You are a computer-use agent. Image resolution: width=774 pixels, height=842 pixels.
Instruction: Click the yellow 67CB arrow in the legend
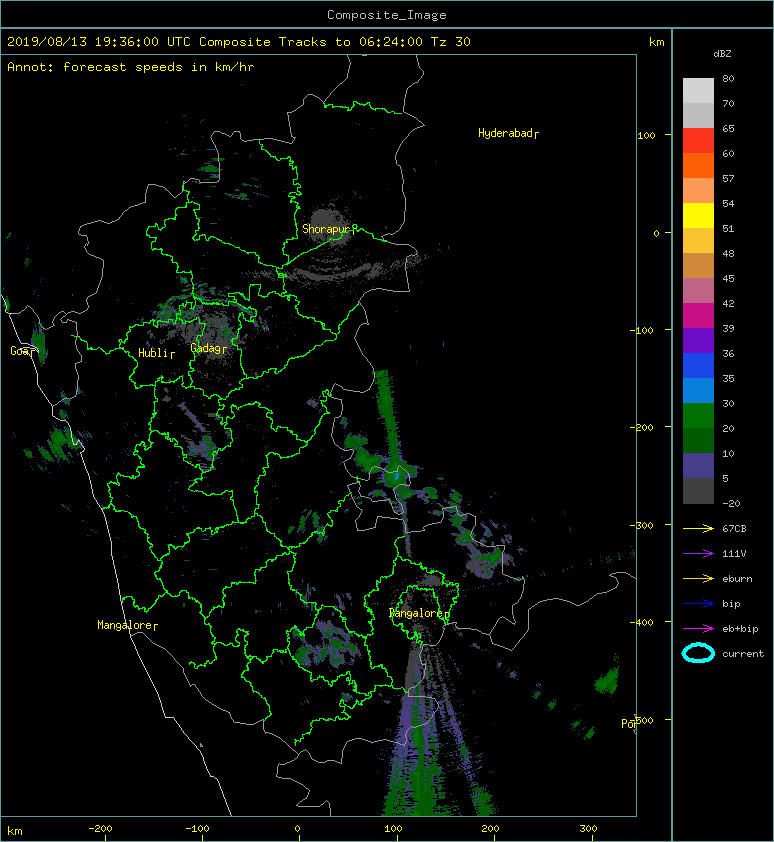[698, 528]
